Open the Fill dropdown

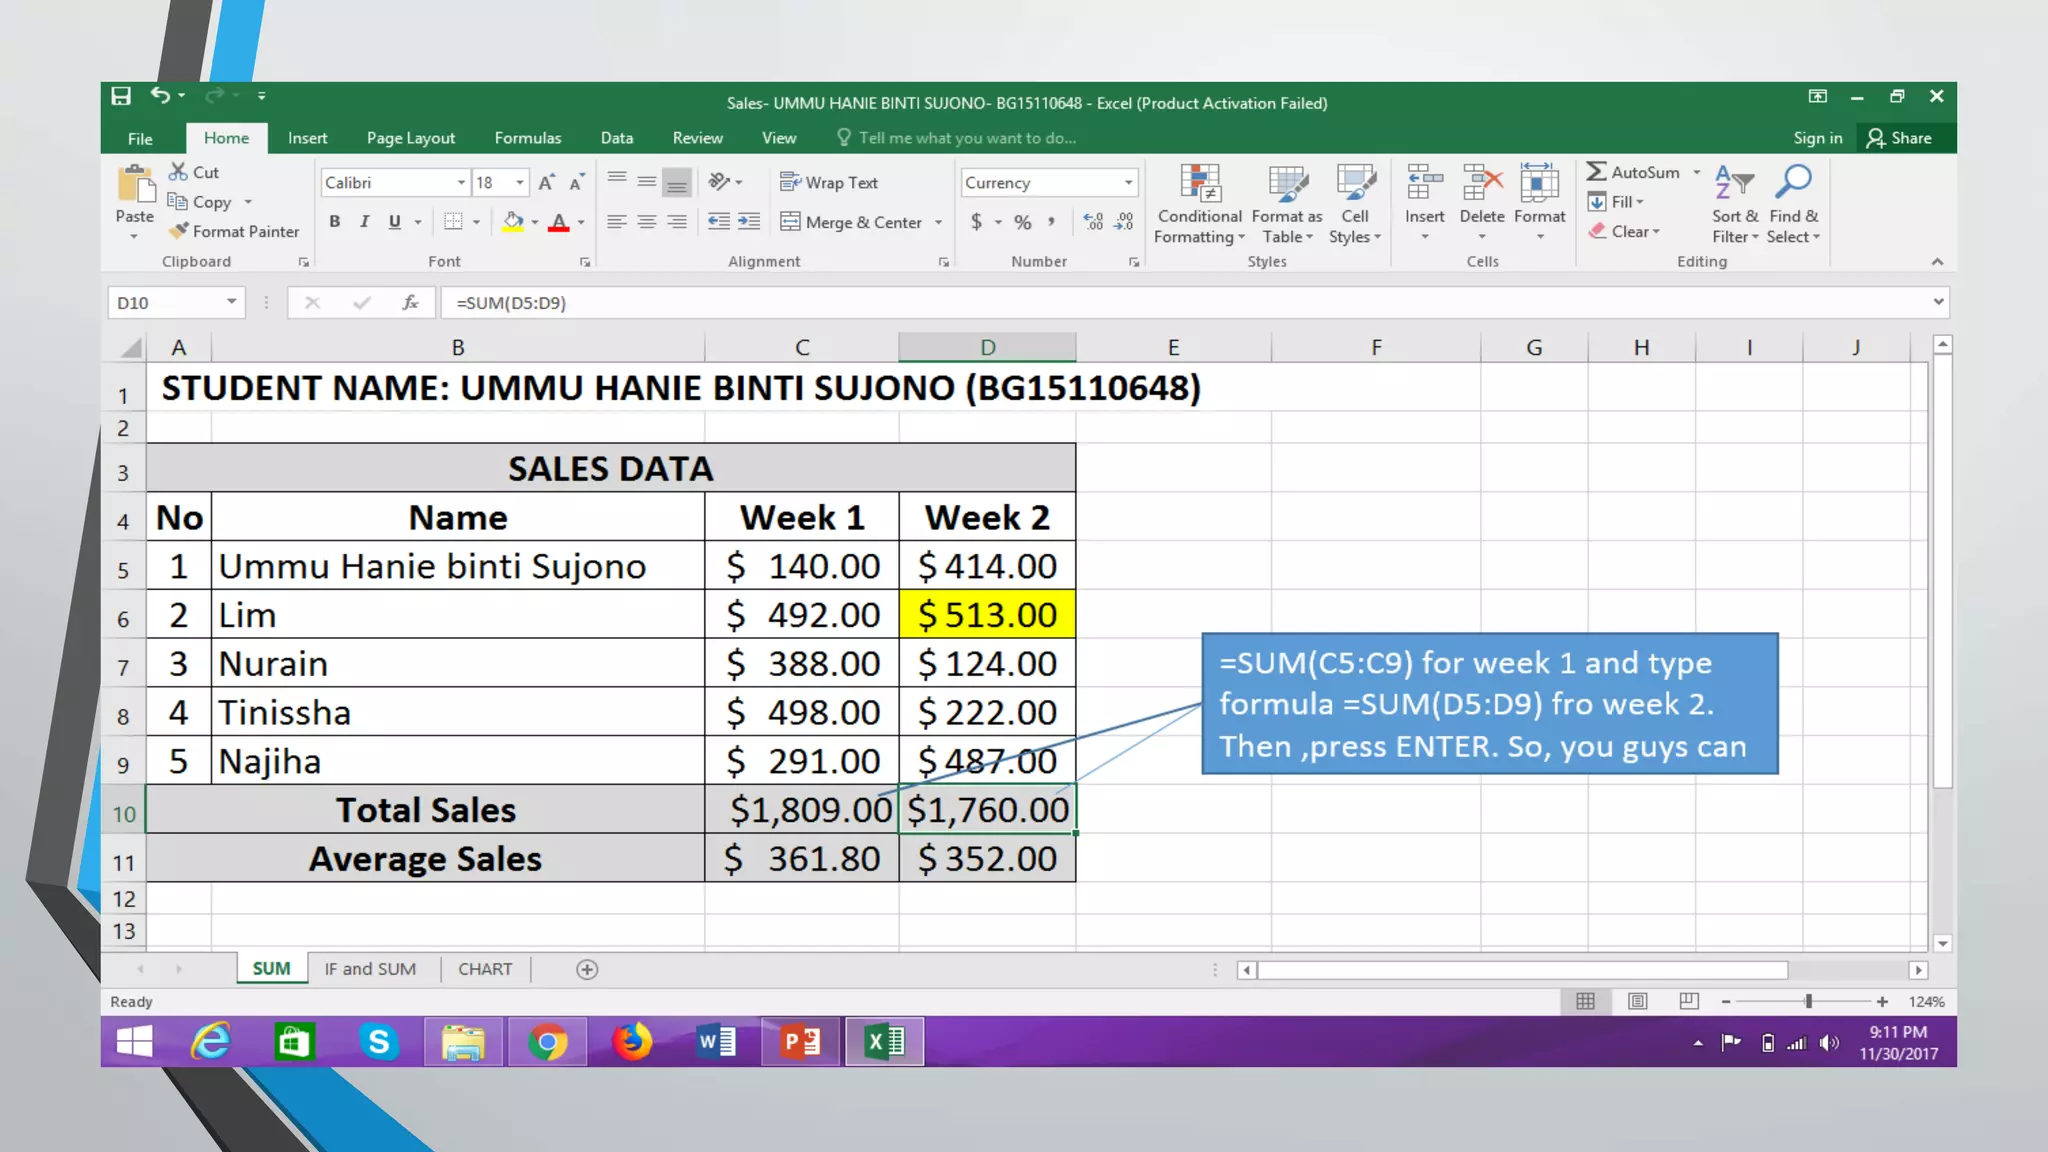1616,202
